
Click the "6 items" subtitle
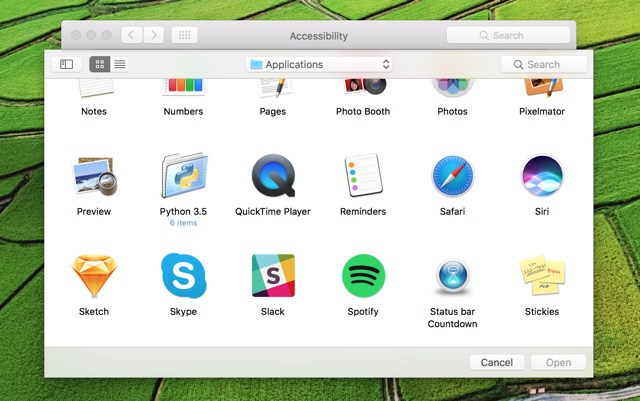[x=184, y=223]
